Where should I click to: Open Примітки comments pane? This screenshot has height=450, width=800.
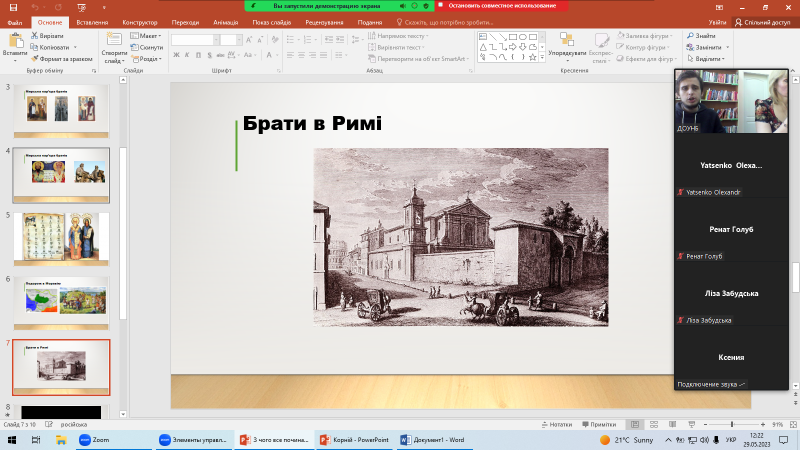[x=599, y=424]
